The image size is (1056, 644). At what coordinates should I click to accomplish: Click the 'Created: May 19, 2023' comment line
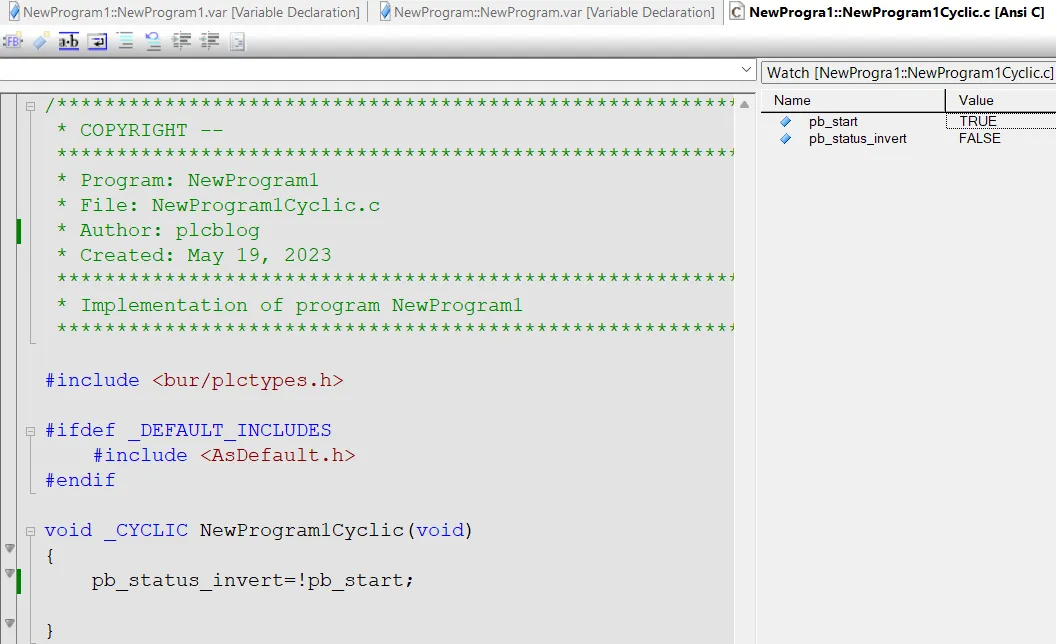coord(194,255)
